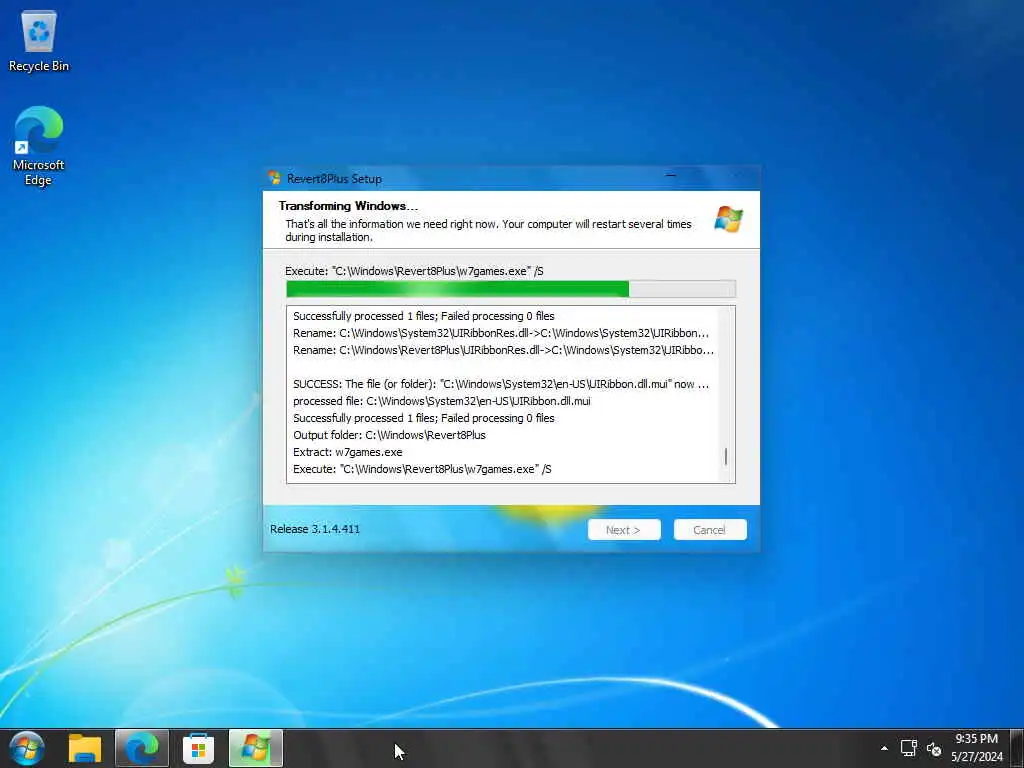
Task: Click the log list scrollbar thumb
Action: coord(726,456)
